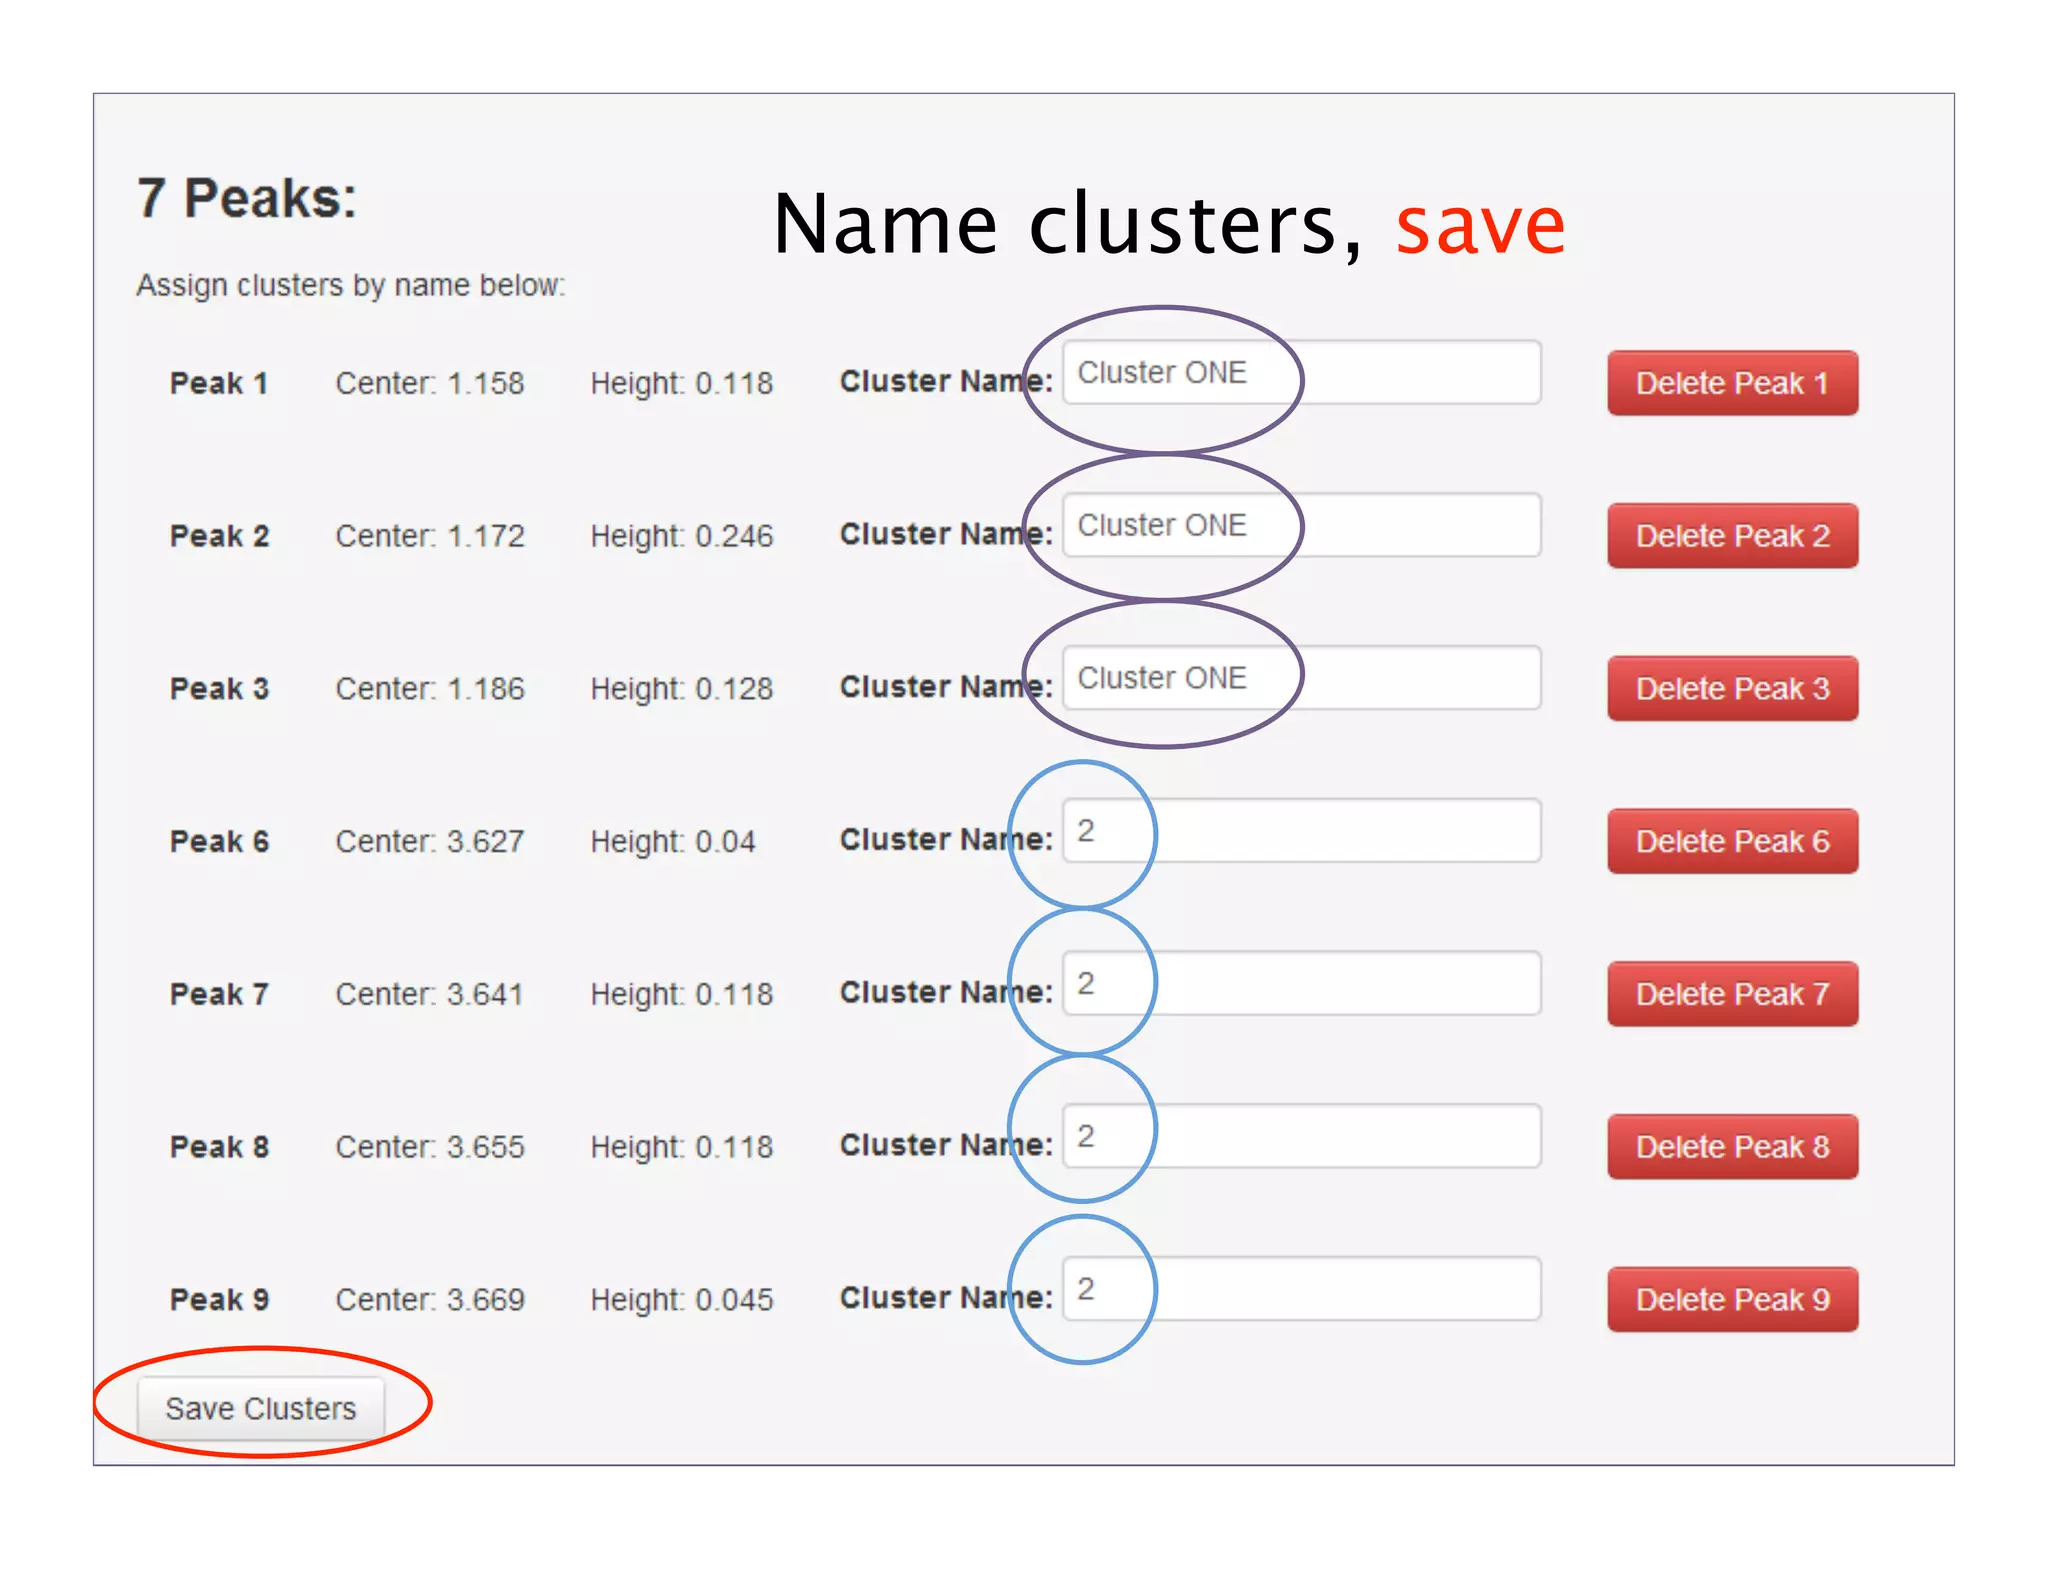
Task: Select the 'Height: 0.045' value
Action: click(682, 1299)
